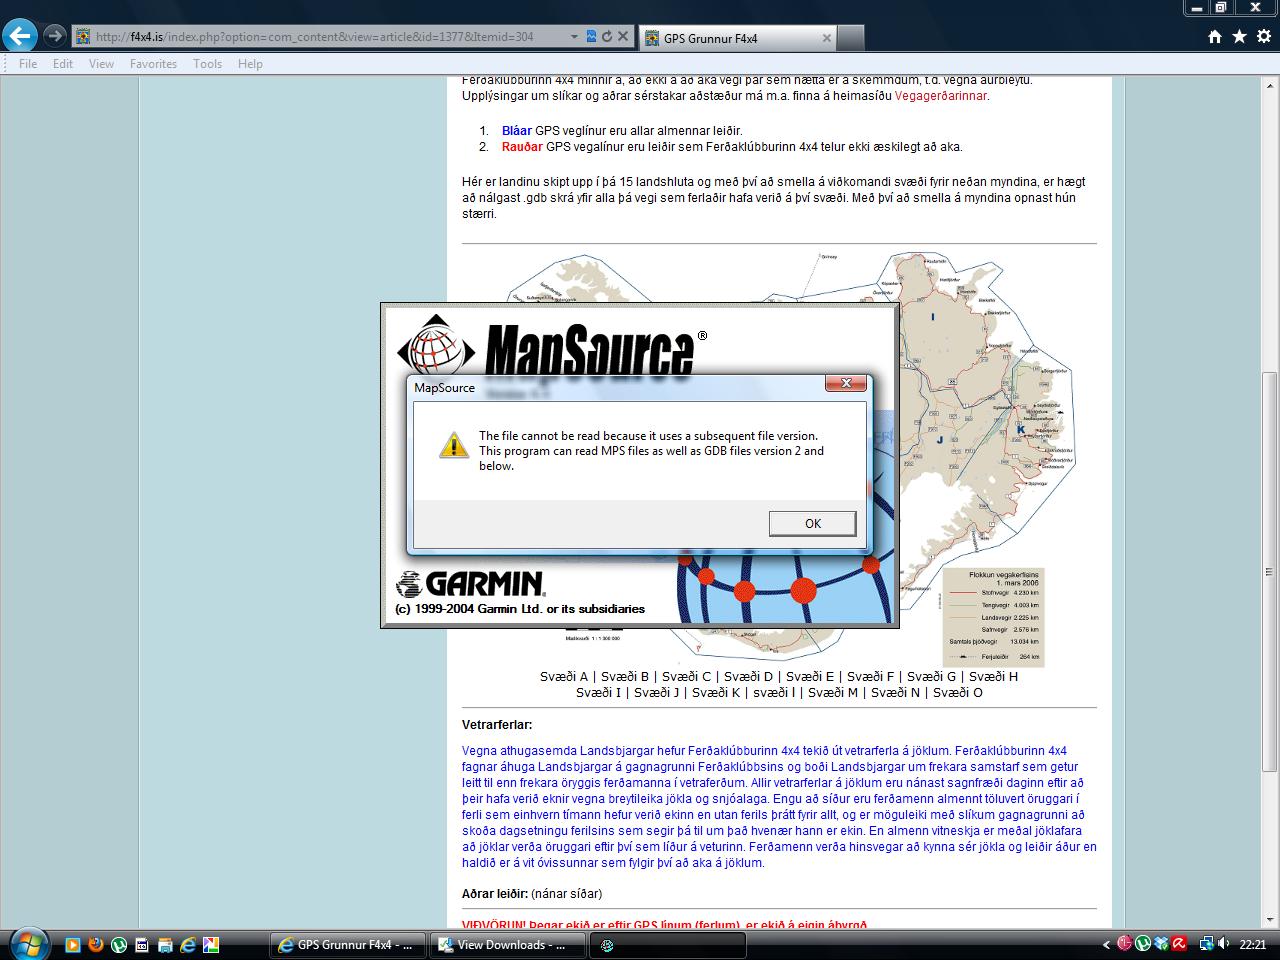This screenshot has height=960, width=1280.
Task: Click the browser Forward arrow button
Action: pyautogui.click(x=55, y=36)
